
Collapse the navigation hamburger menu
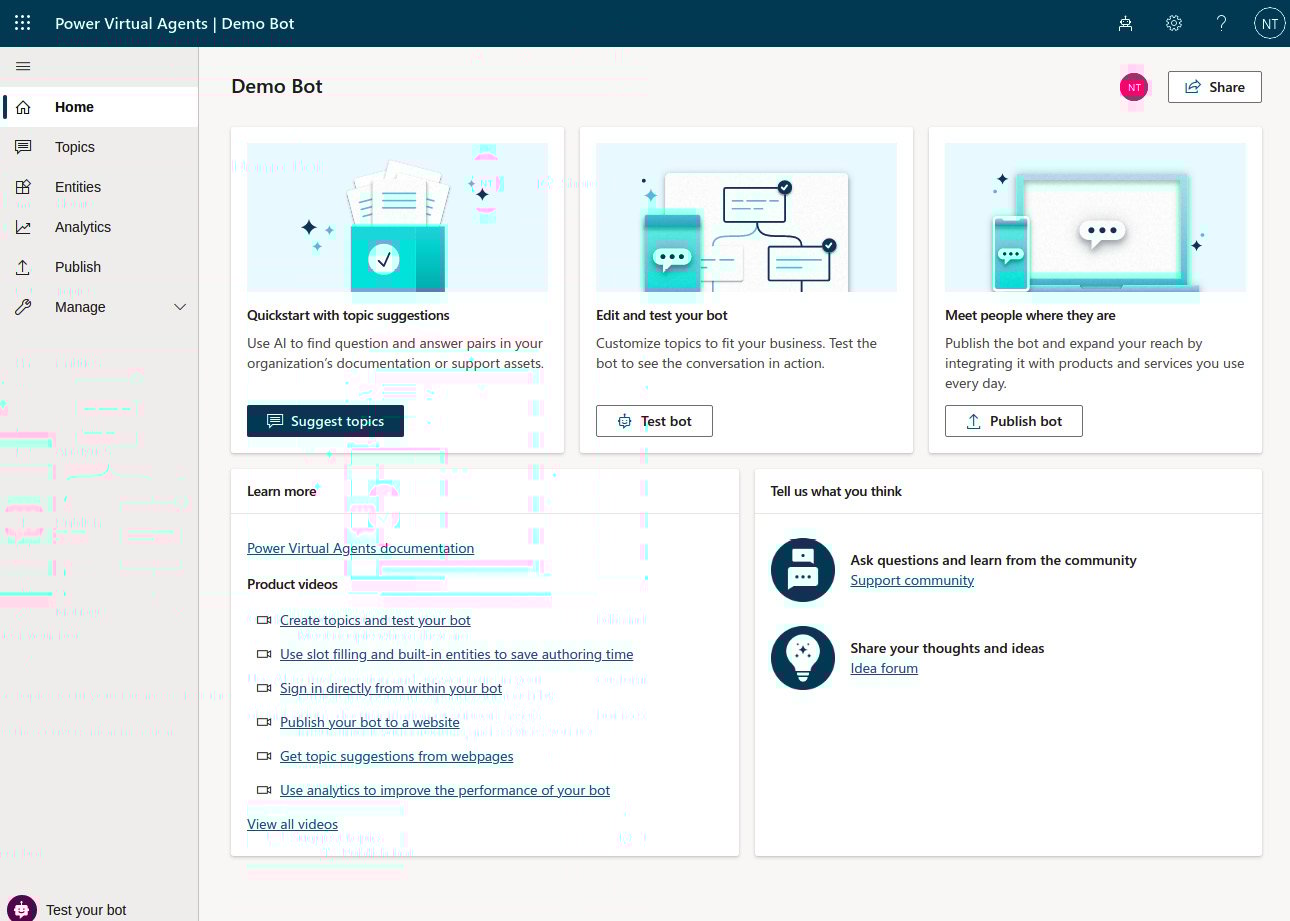pyautogui.click(x=23, y=66)
